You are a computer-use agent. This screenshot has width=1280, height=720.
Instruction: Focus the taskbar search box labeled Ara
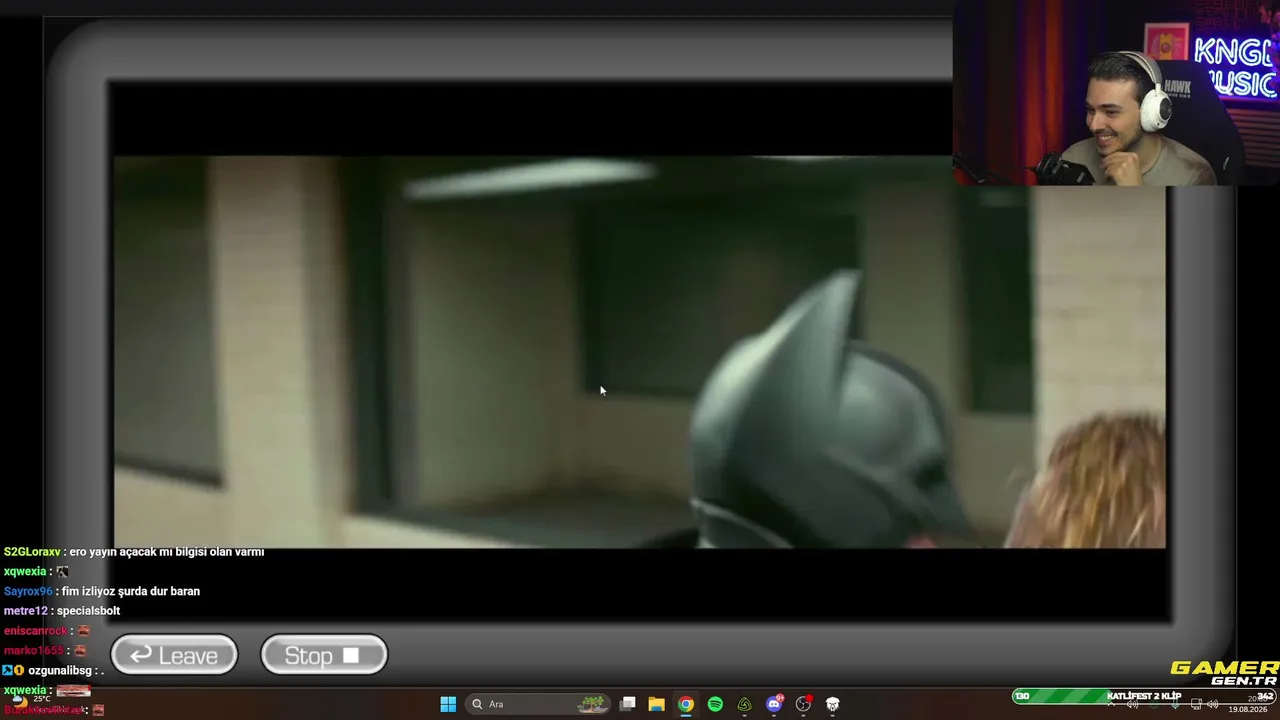(540, 704)
